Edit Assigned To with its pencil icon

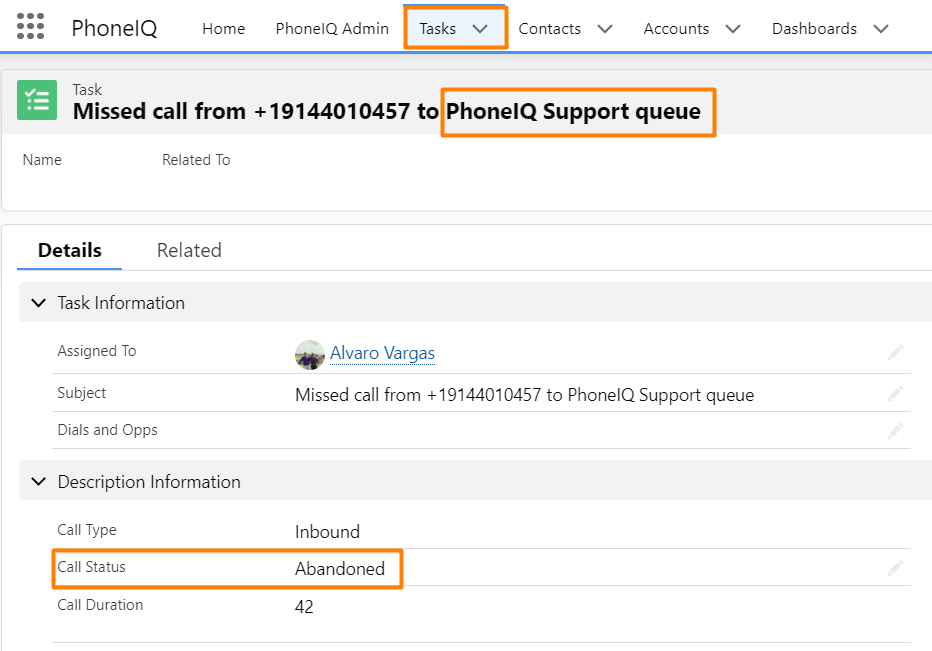[895, 353]
